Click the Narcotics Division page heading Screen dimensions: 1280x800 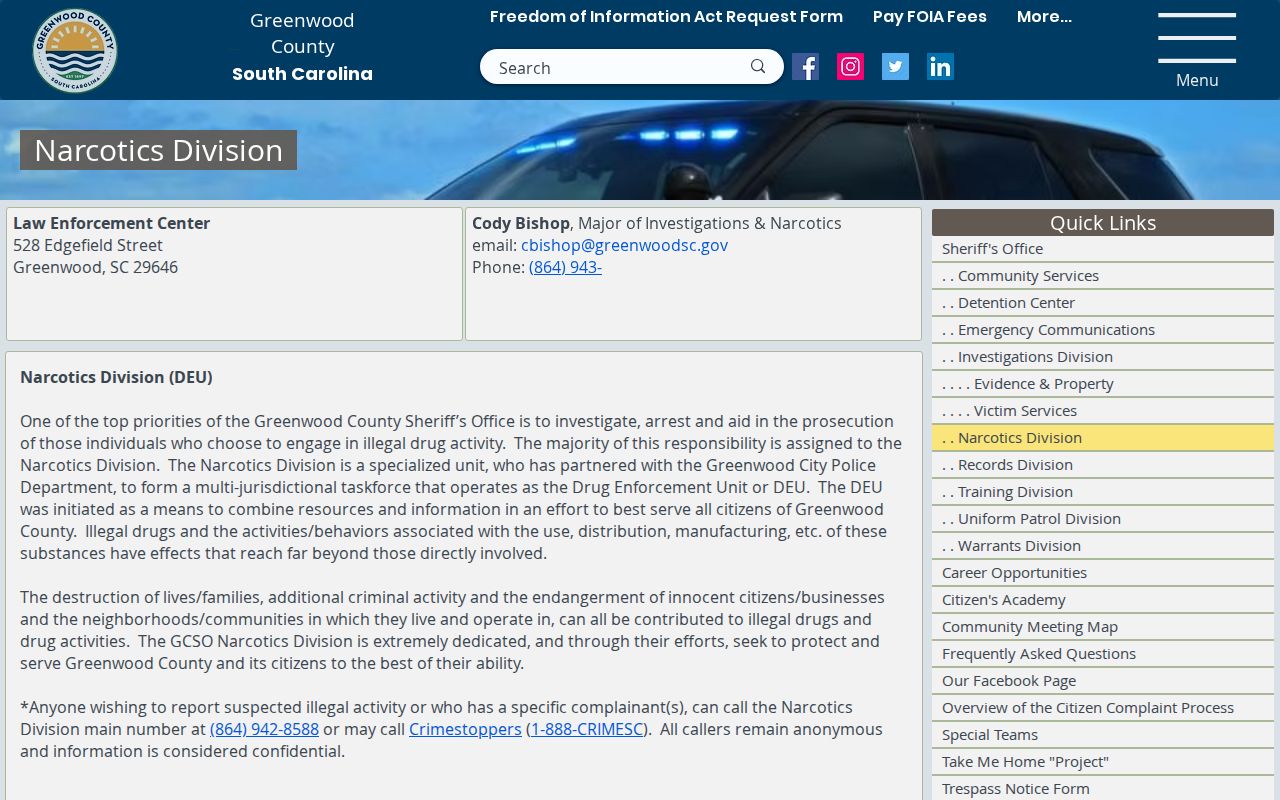[158, 150]
